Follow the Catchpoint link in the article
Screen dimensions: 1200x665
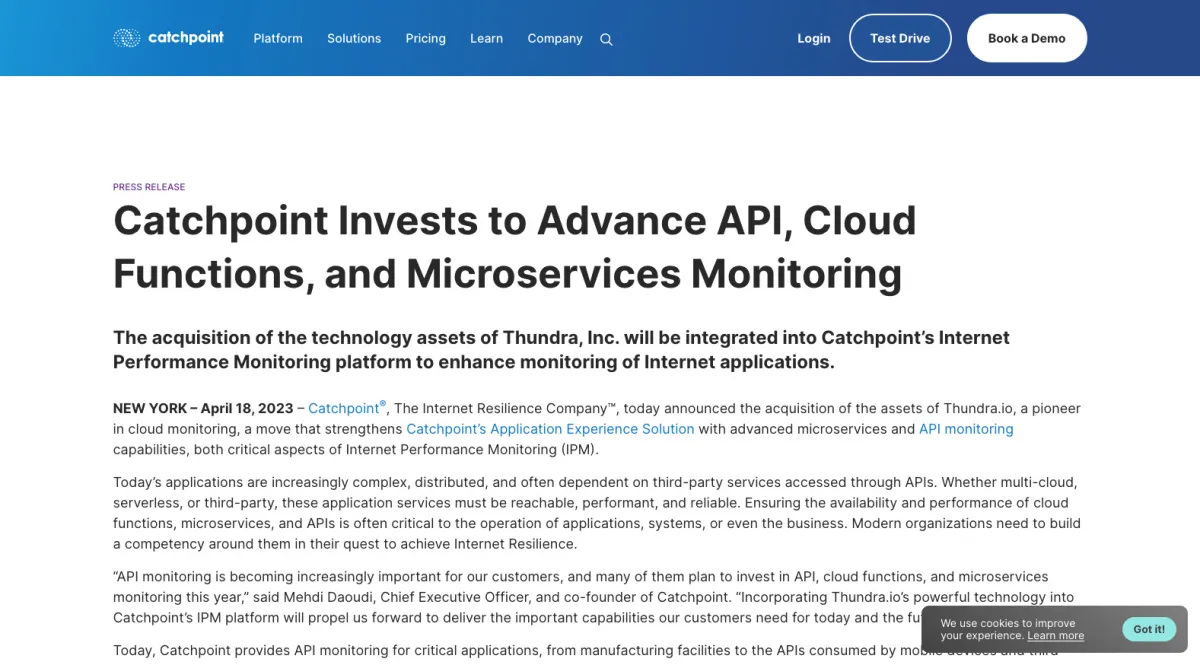coord(347,408)
